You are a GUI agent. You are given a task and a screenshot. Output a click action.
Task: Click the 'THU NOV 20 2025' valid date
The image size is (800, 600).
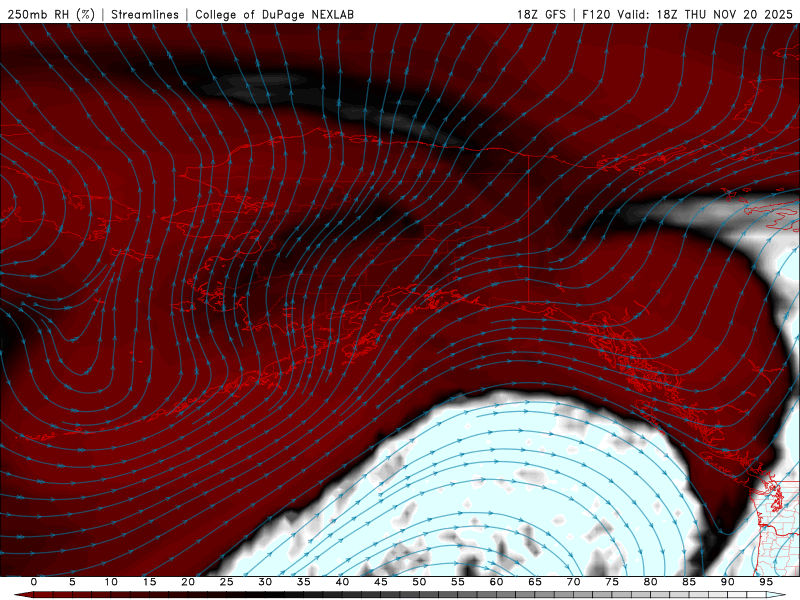pos(738,14)
